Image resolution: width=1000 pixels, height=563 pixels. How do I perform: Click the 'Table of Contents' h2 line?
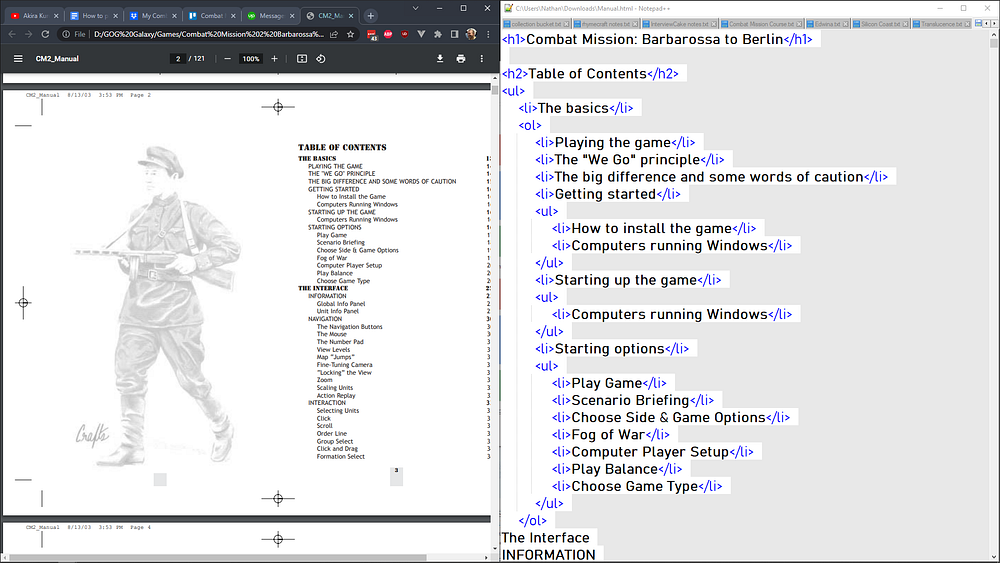590,74
